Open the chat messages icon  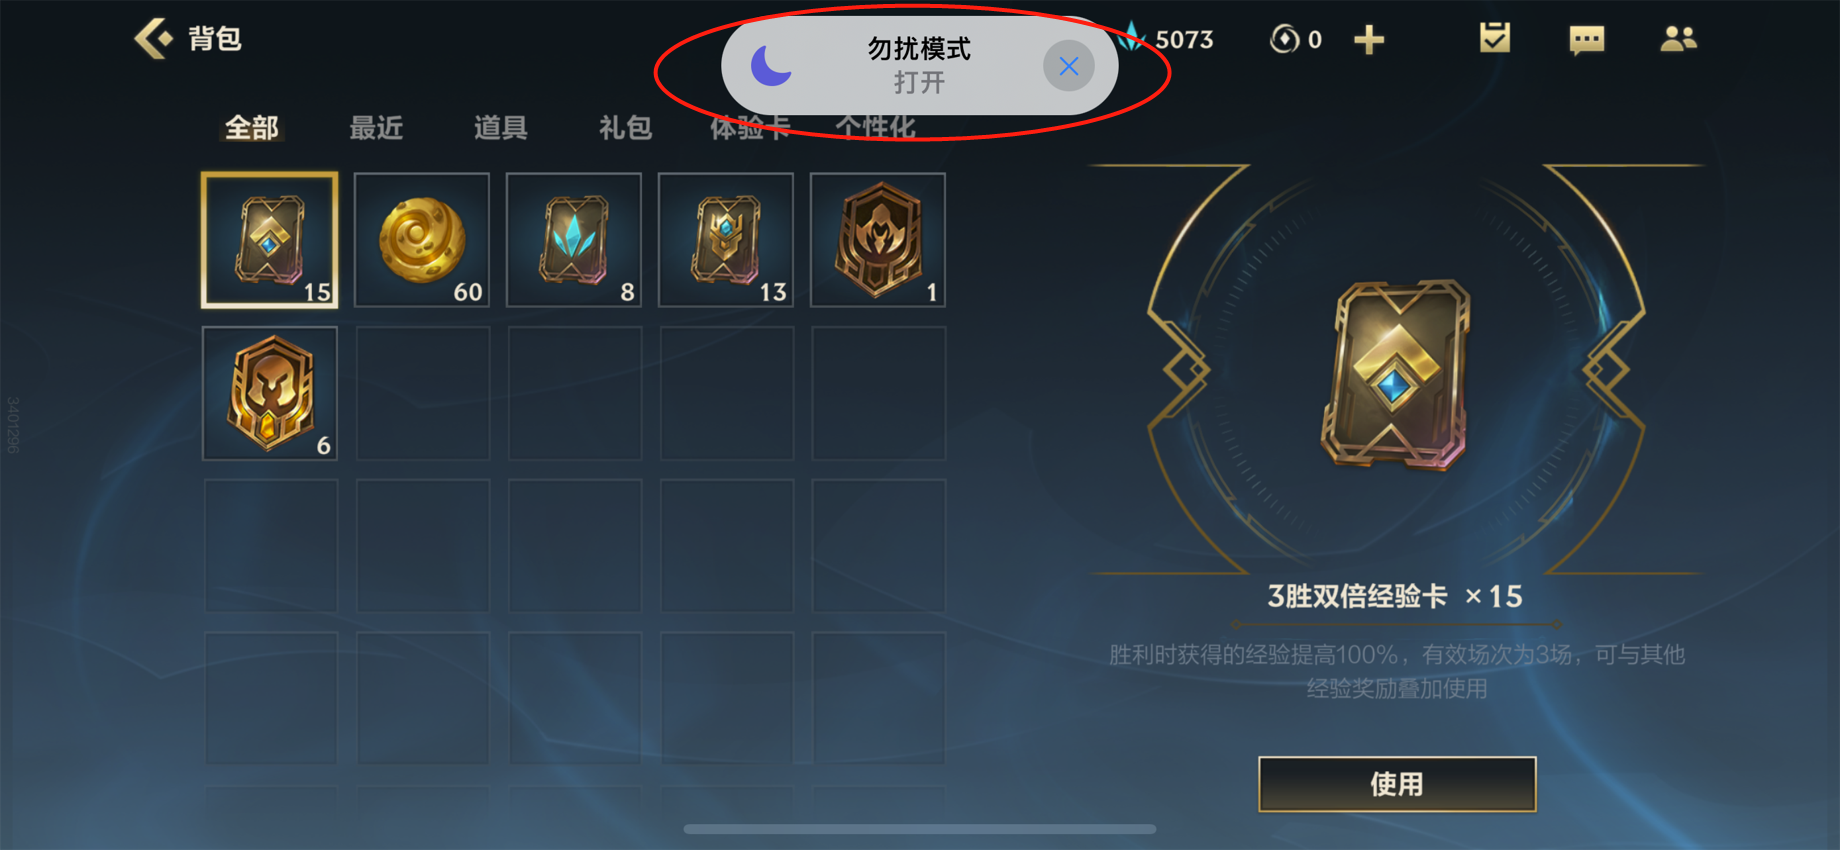(x=1587, y=40)
